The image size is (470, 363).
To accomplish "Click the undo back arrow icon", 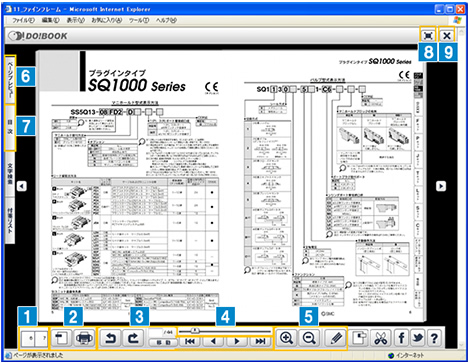I will tap(110, 338).
